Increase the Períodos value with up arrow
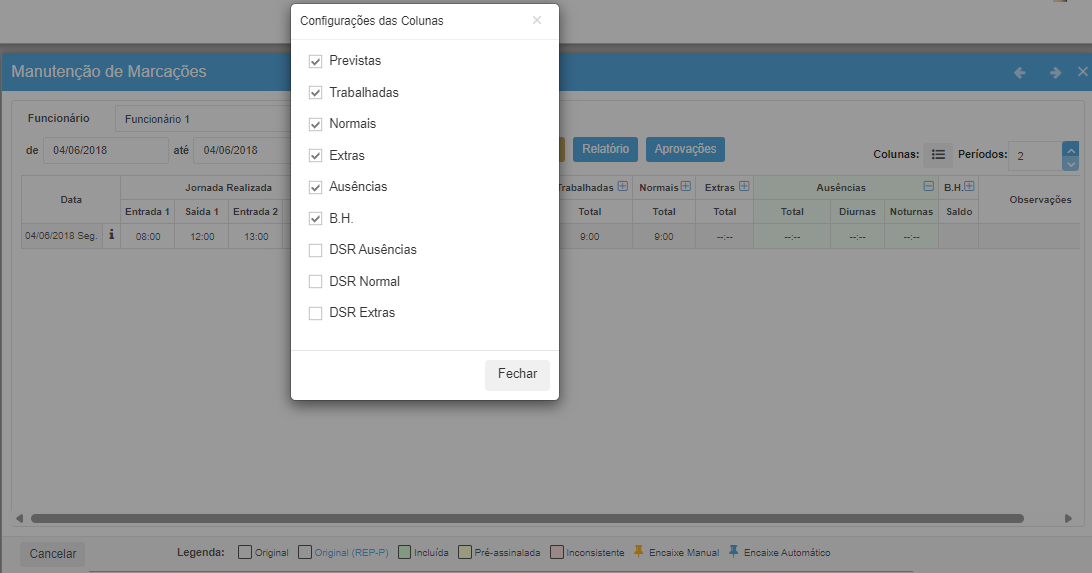The image size is (1092, 573). point(1070,148)
